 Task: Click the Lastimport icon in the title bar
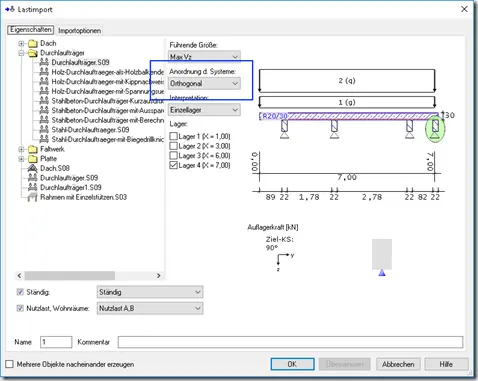point(10,9)
